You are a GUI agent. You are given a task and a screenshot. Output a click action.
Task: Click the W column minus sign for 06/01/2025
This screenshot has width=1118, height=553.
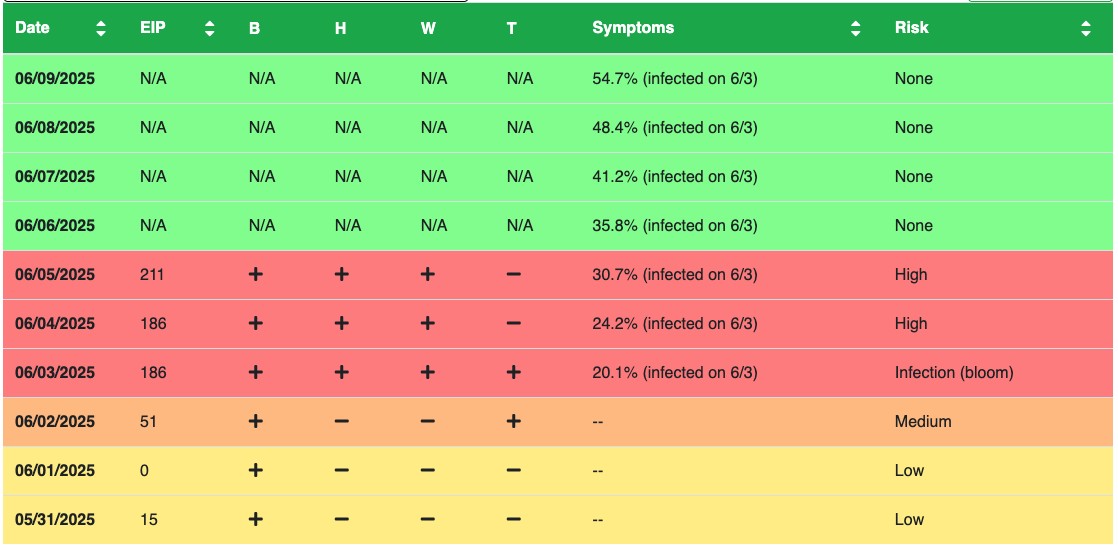point(427,471)
